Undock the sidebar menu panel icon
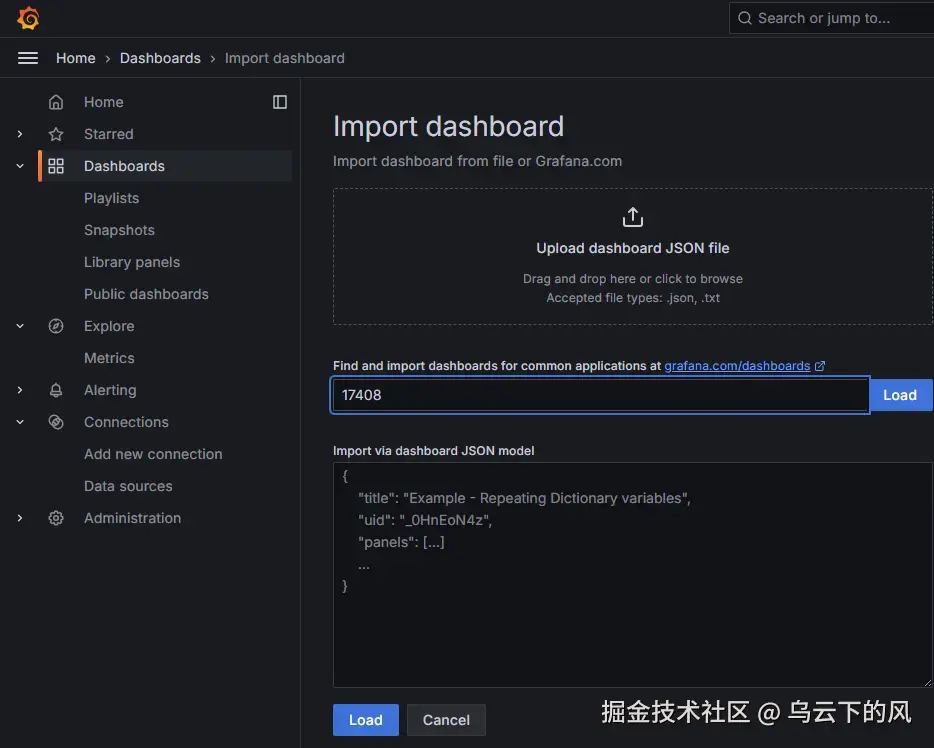 (x=279, y=102)
